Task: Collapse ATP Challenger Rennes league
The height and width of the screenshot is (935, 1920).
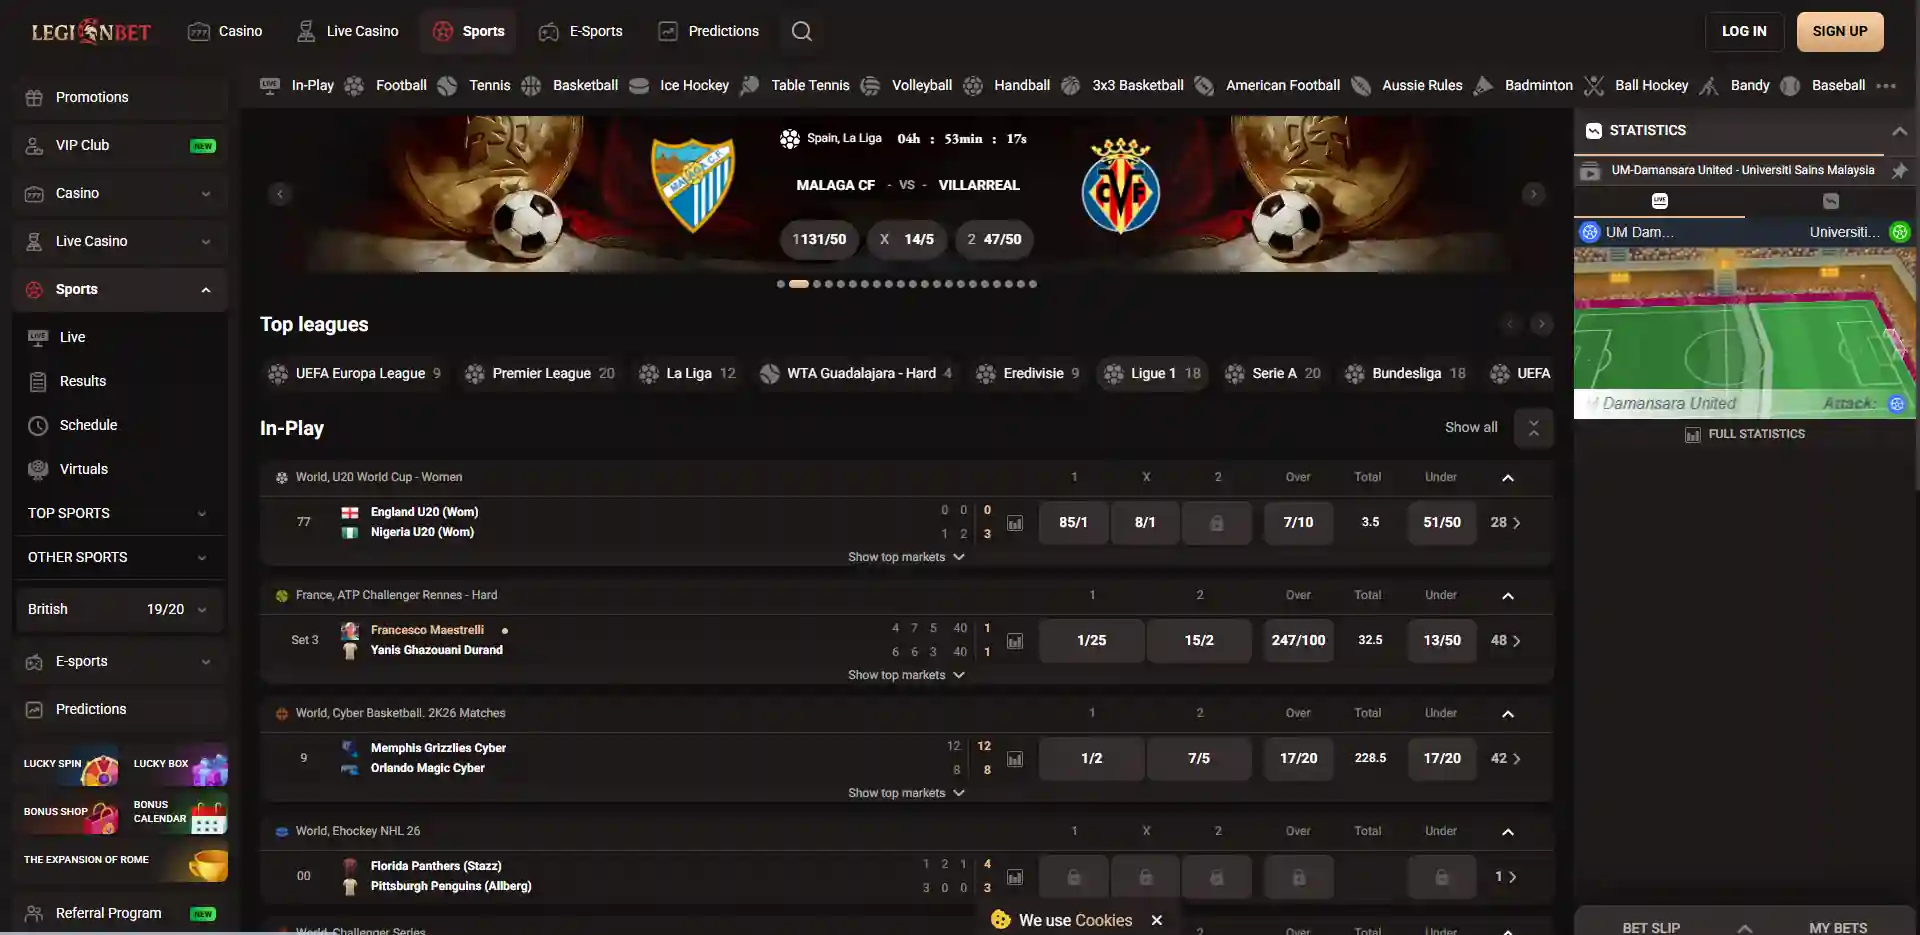Action: [x=1508, y=596]
